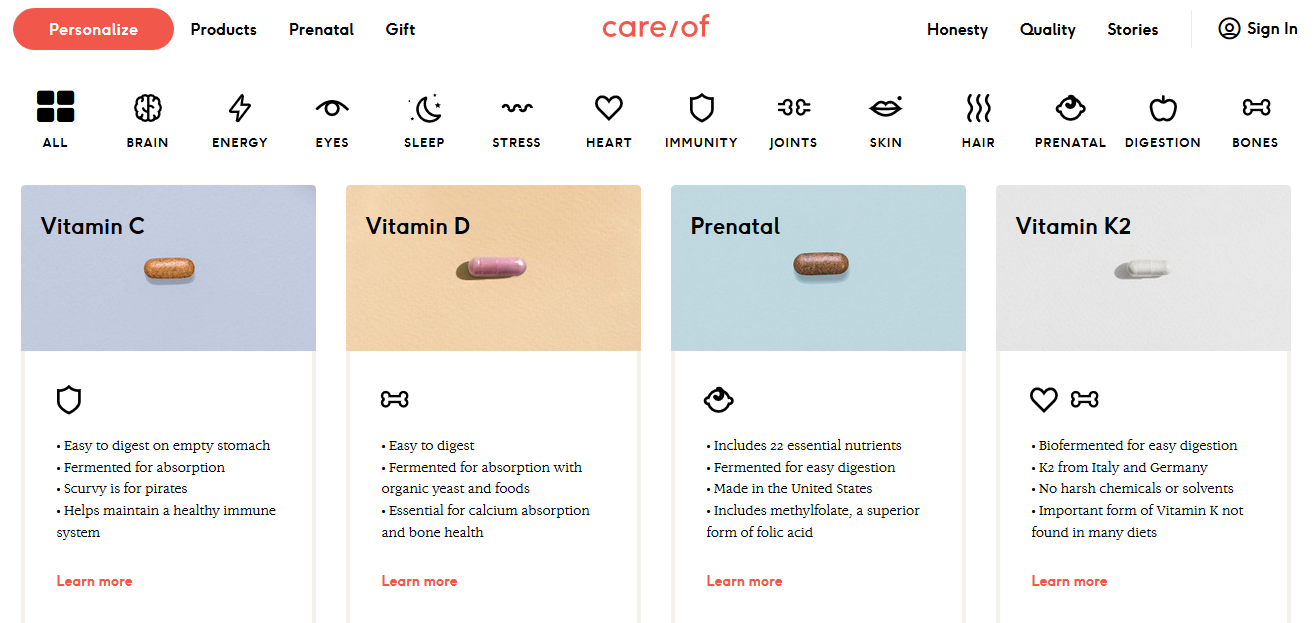
Task: Select the DIGESTION stomach icon
Action: [x=1163, y=107]
